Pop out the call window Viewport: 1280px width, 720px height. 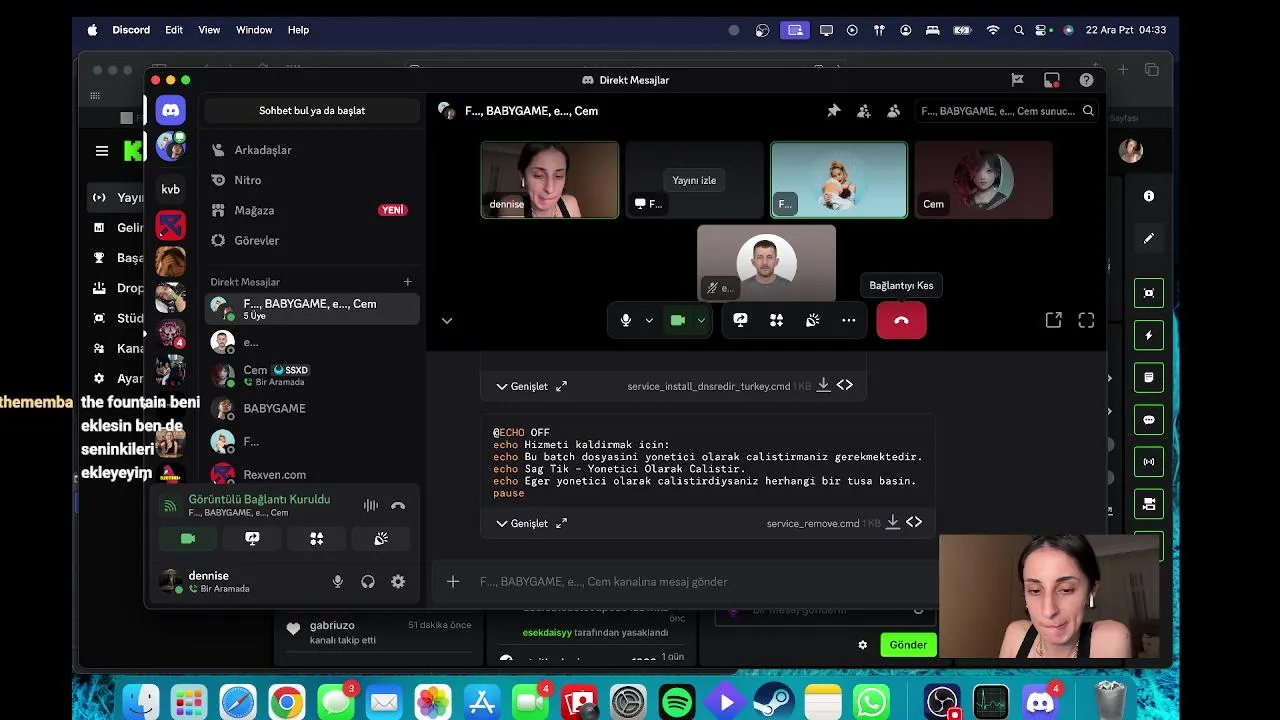(1053, 320)
